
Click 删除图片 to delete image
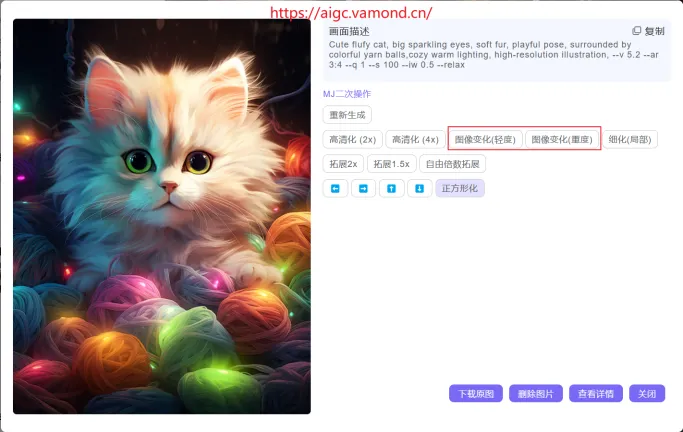point(536,394)
